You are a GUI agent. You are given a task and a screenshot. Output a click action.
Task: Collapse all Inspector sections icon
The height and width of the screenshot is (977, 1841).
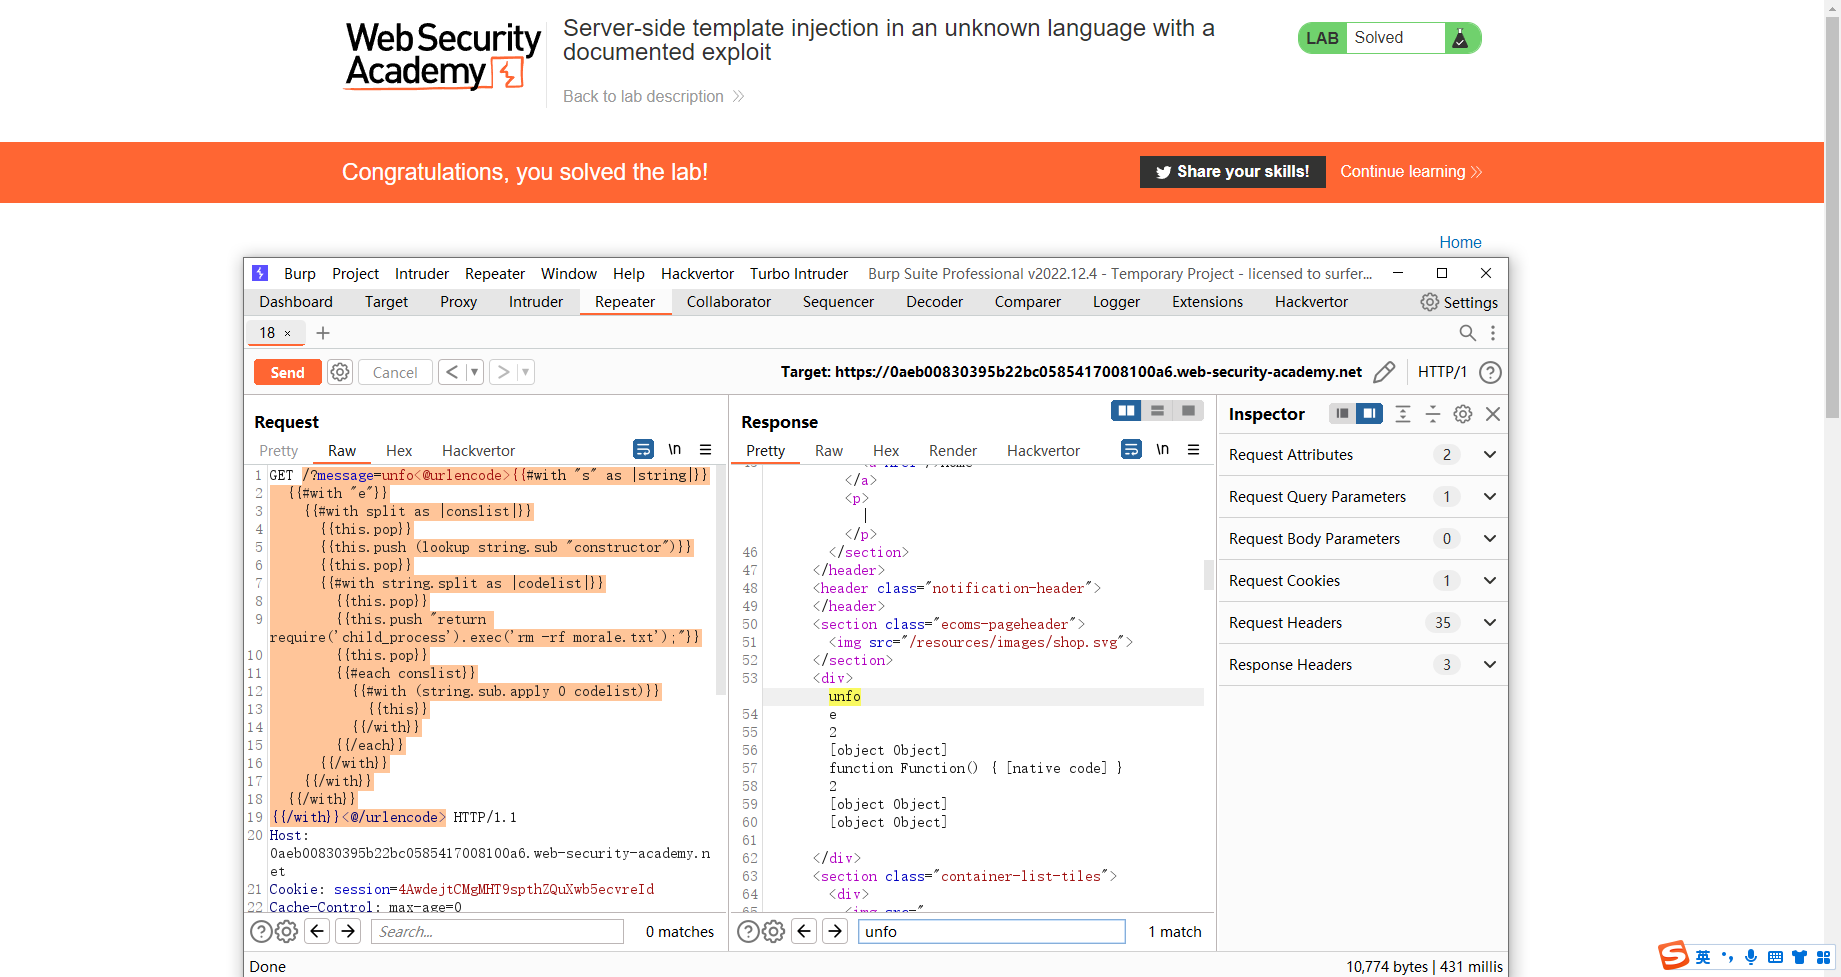[1433, 414]
